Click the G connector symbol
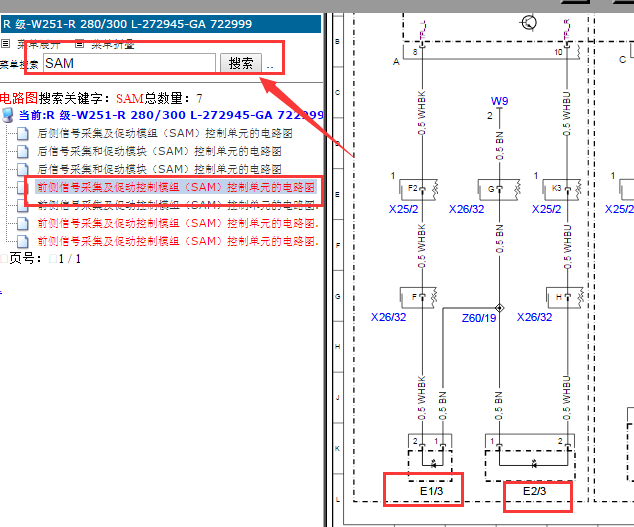The width and height of the screenshot is (634, 527). [x=499, y=189]
